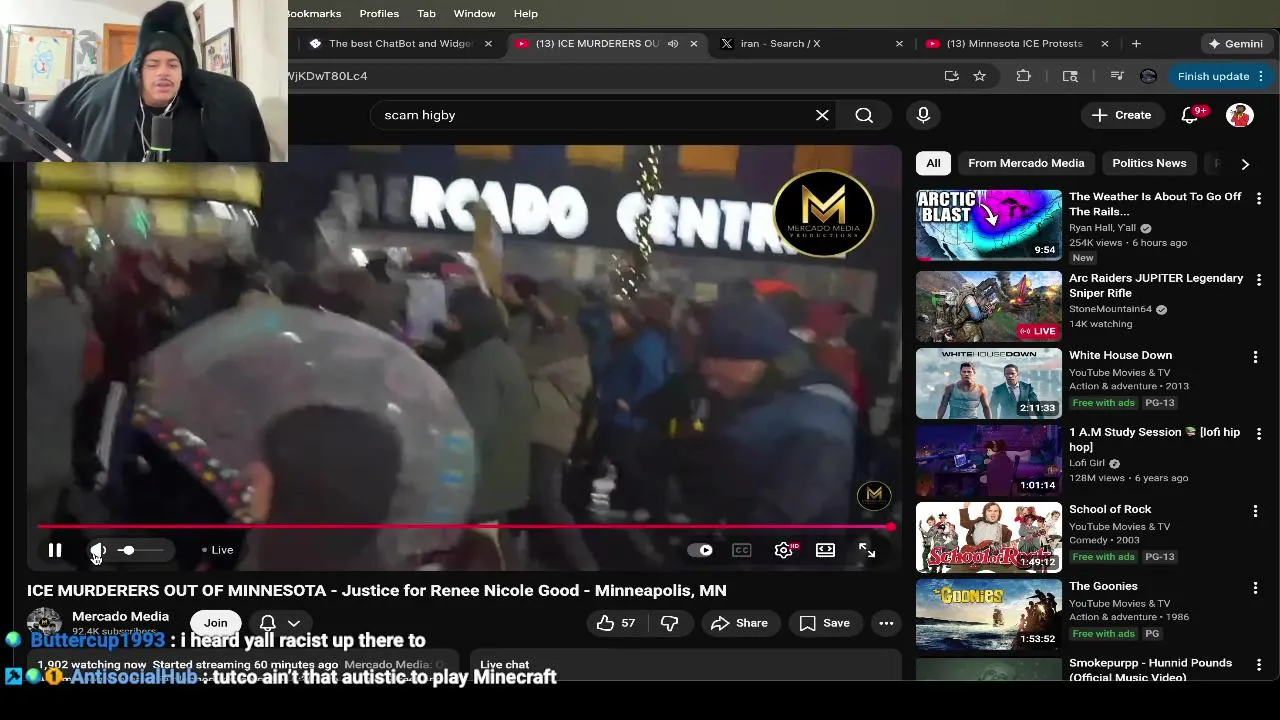Viewport: 1280px width, 720px height.
Task: Open the Mercado Media channel name
Action: pyautogui.click(x=120, y=616)
